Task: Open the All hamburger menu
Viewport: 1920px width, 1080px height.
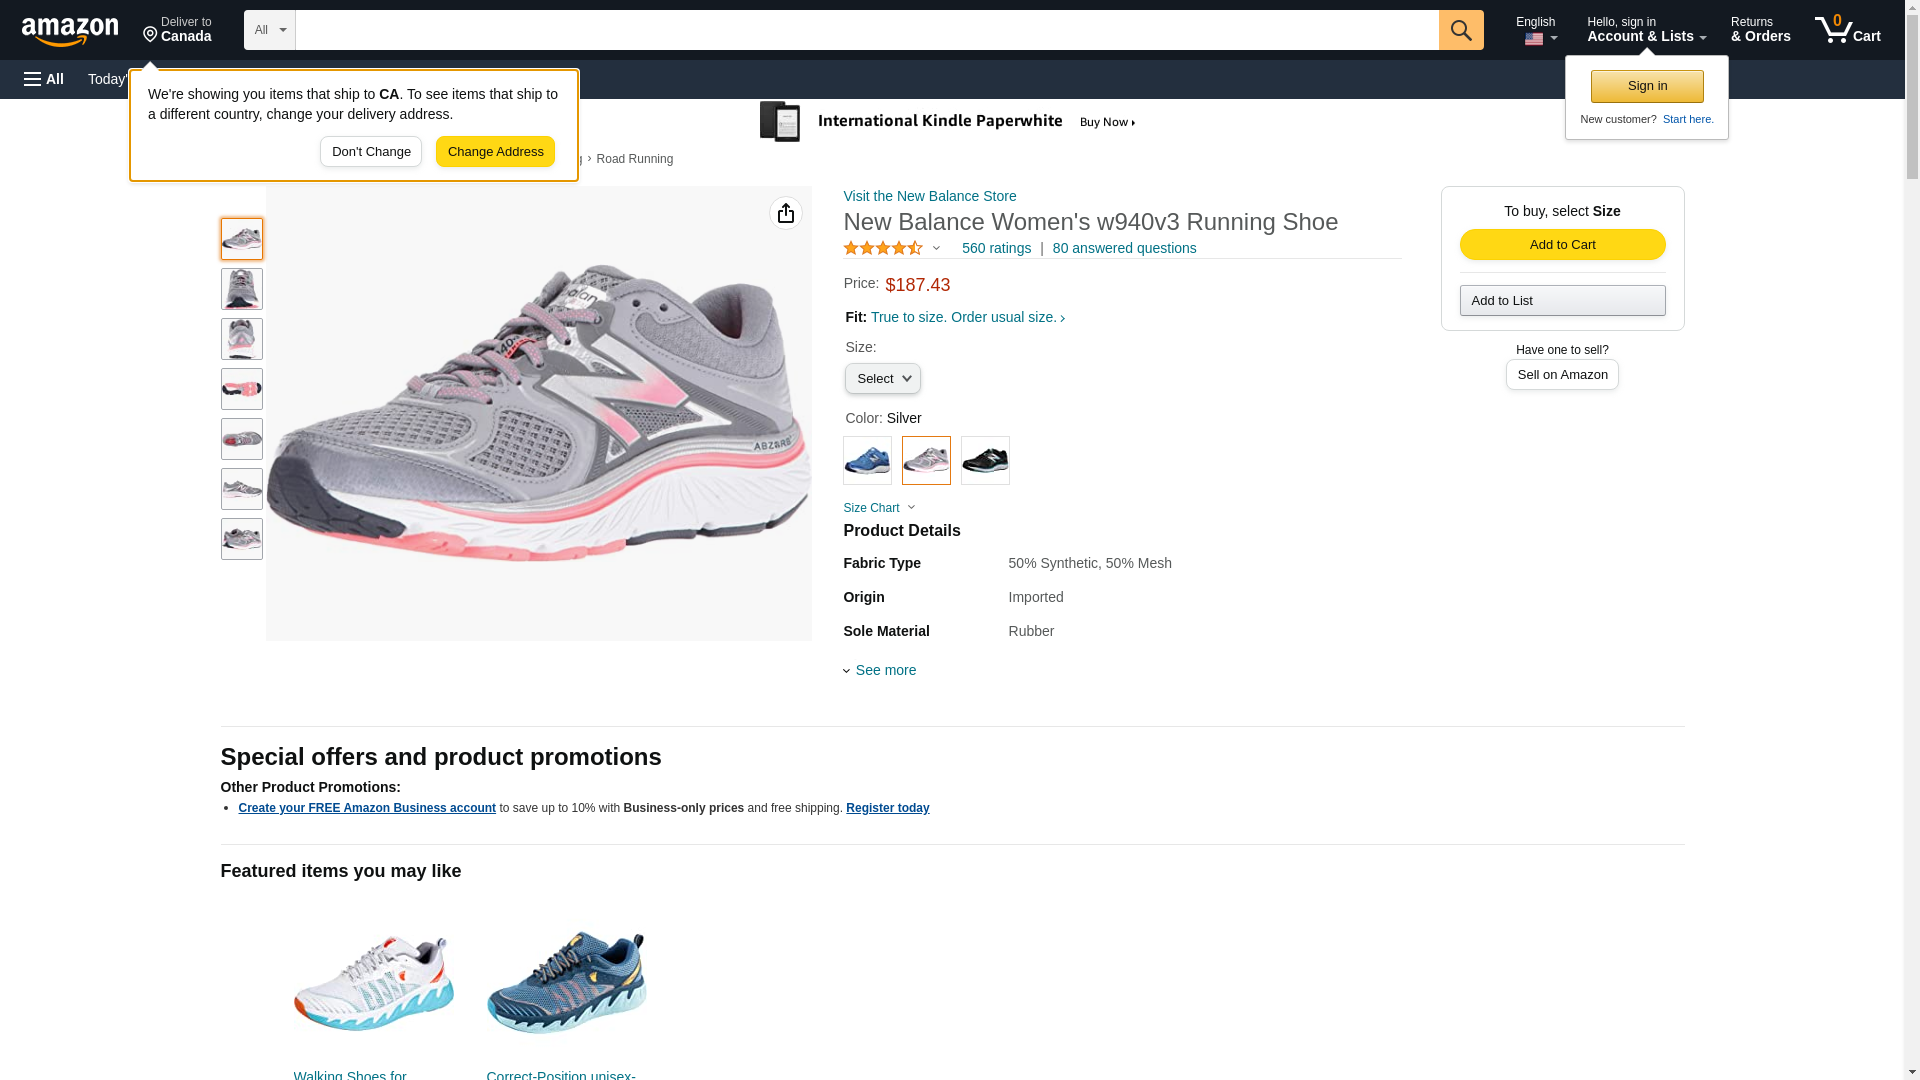Action: tap(44, 79)
